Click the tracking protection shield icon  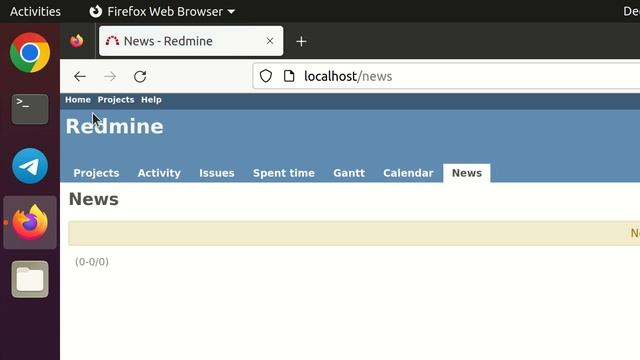point(266,76)
